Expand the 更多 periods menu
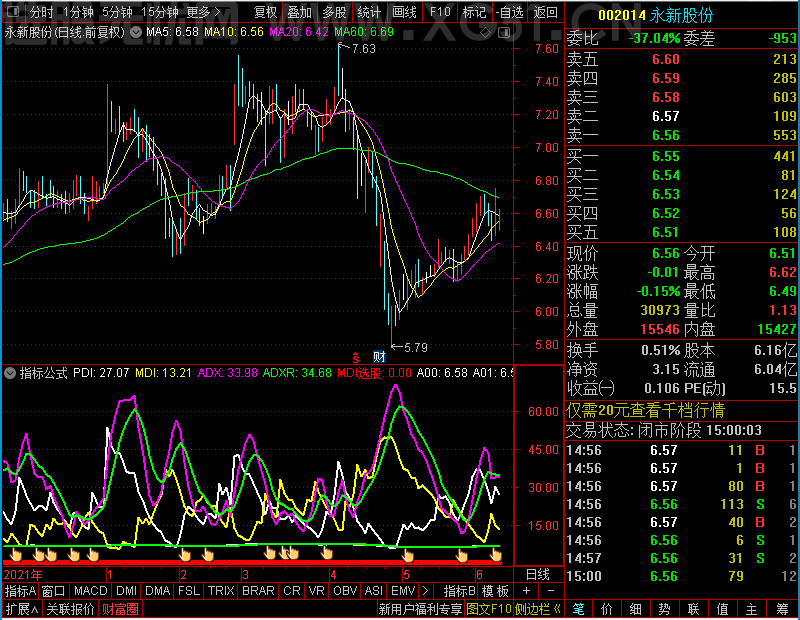 click(x=203, y=12)
